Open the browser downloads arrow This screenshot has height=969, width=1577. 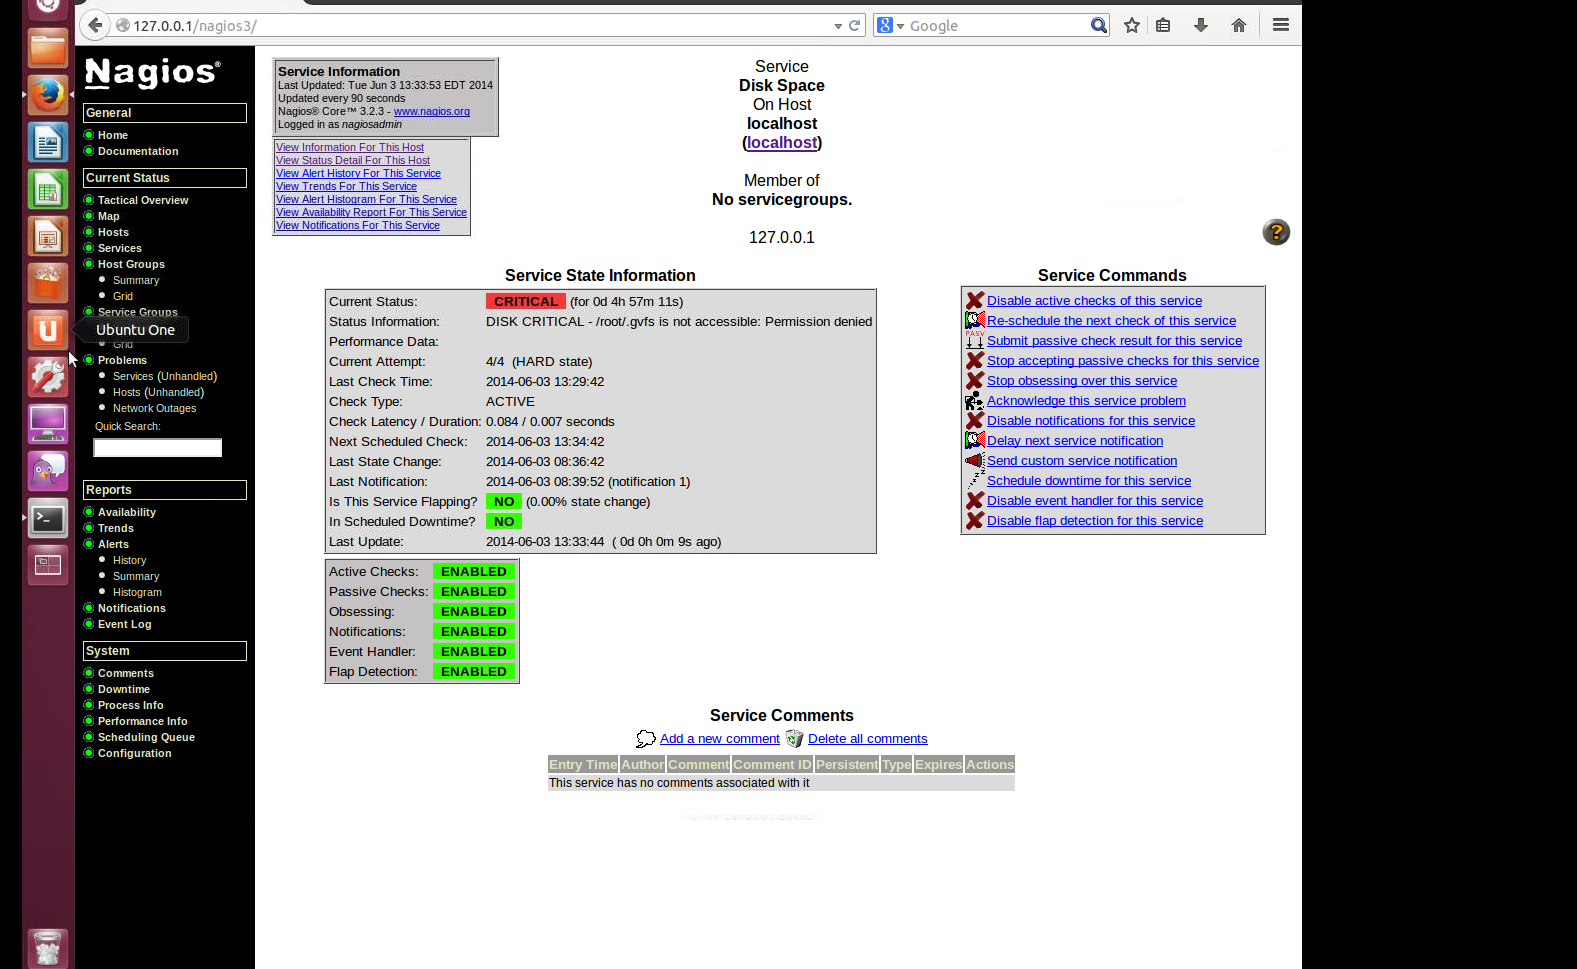[x=1201, y=26]
